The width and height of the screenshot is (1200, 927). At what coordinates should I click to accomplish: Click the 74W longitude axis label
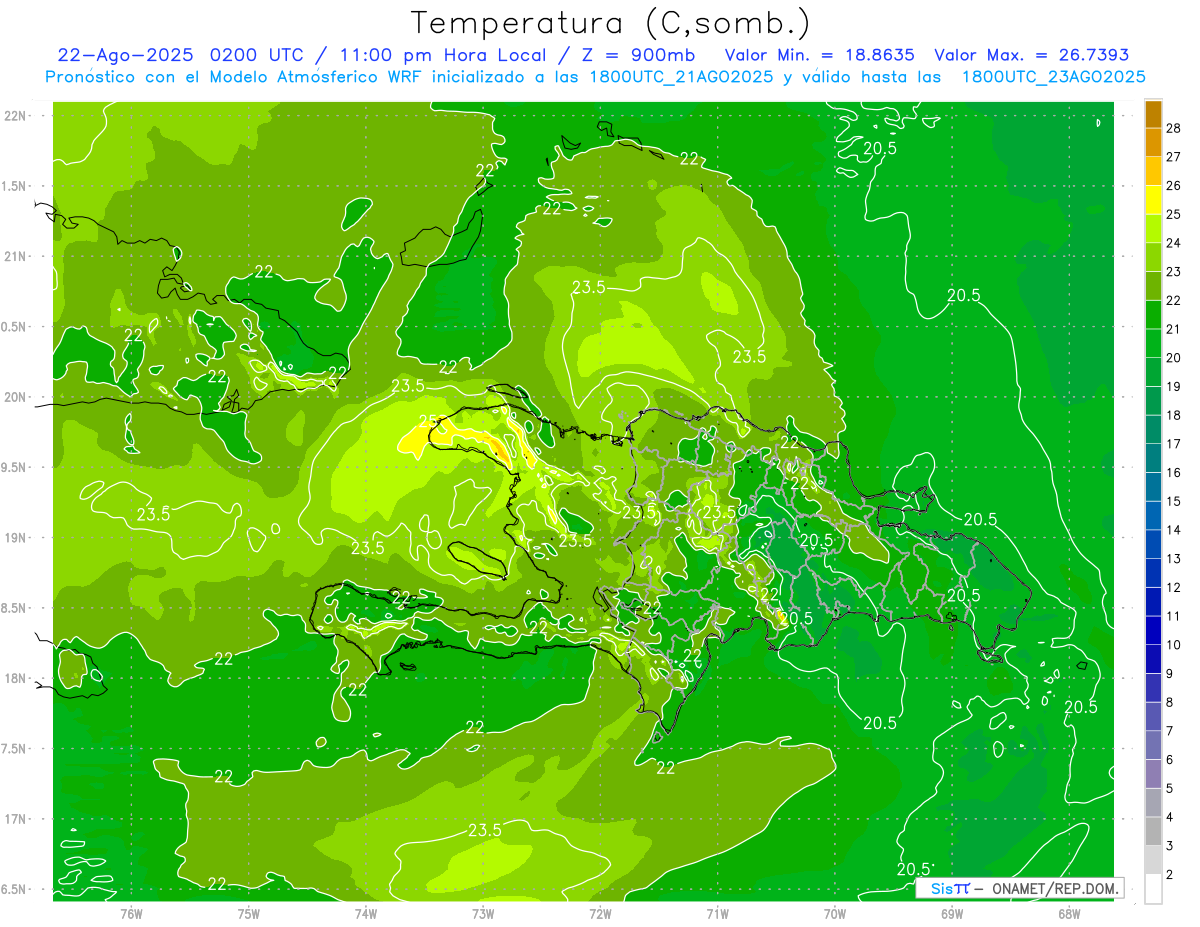point(366,913)
